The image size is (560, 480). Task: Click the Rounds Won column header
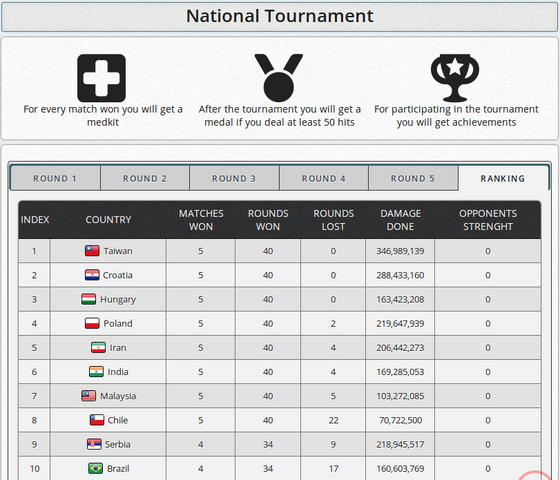click(x=268, y=220)
